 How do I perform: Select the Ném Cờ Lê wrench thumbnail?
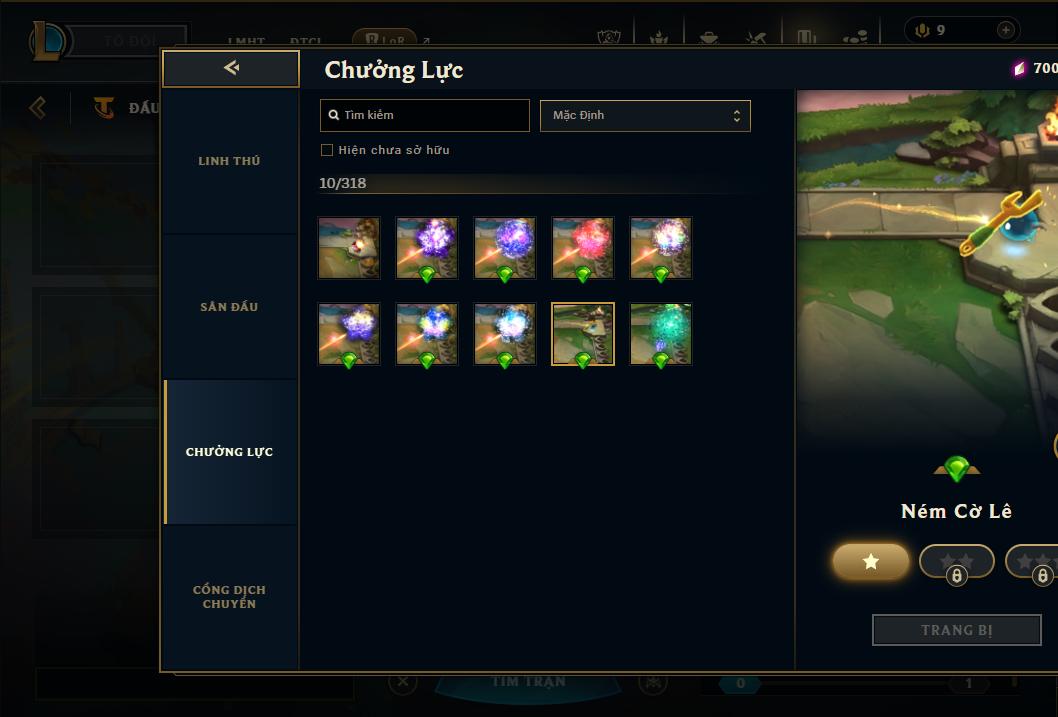(583, 335)
